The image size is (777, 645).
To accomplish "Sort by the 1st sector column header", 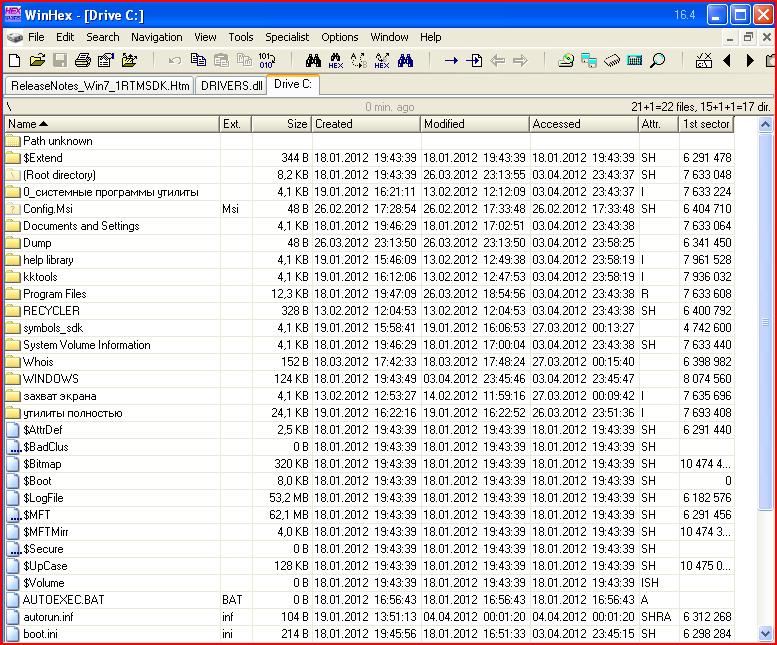I will (707, 124).
